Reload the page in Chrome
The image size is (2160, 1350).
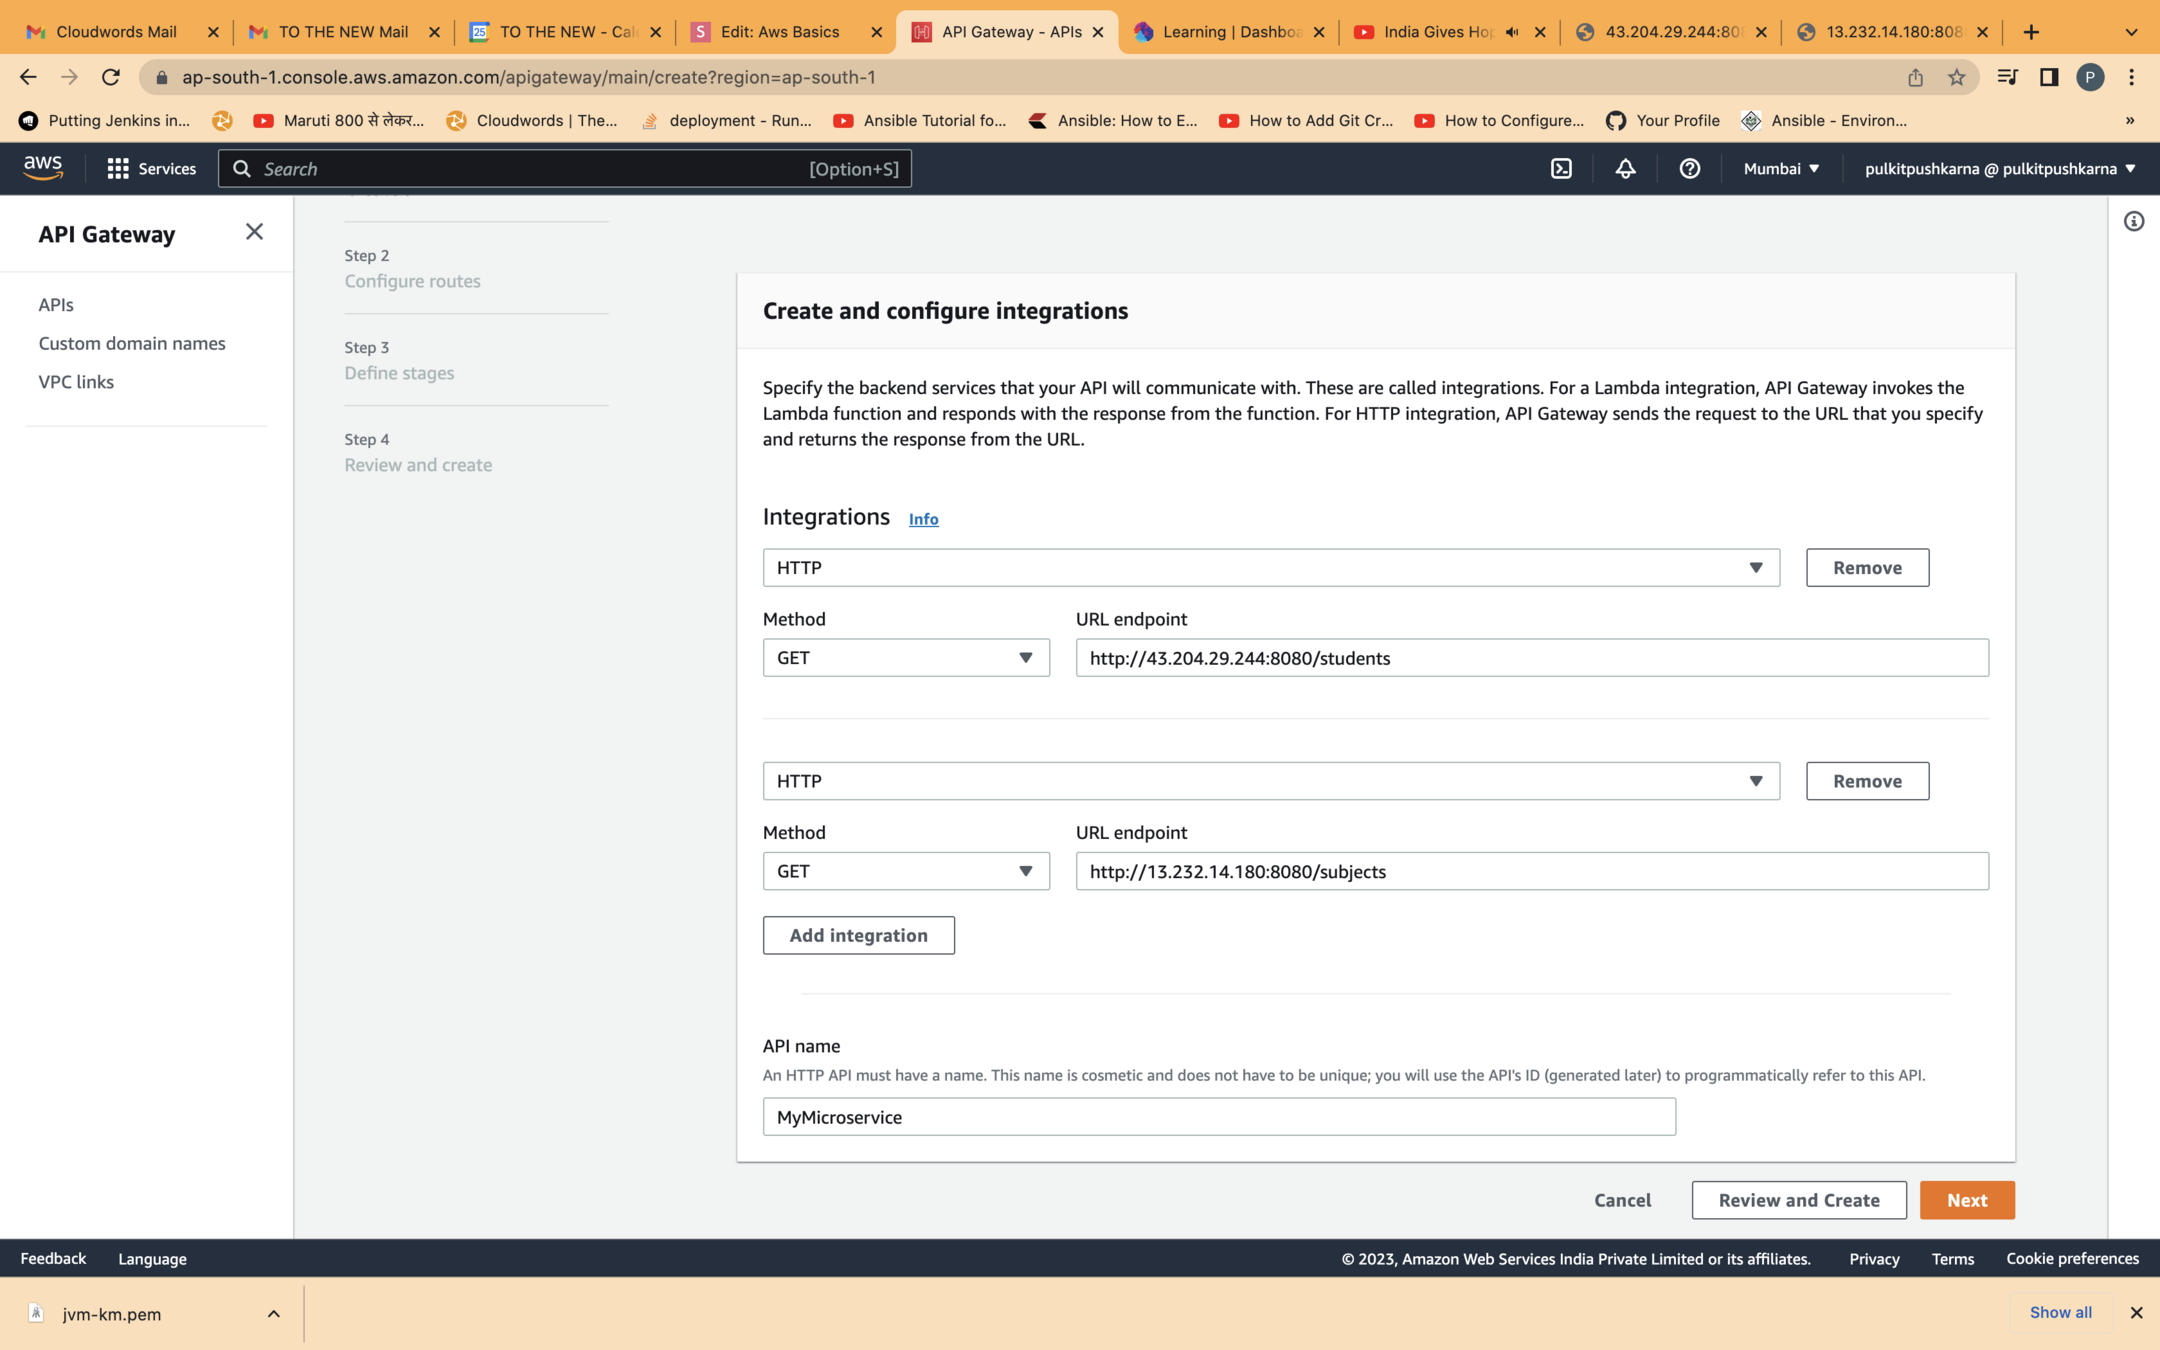111,77
